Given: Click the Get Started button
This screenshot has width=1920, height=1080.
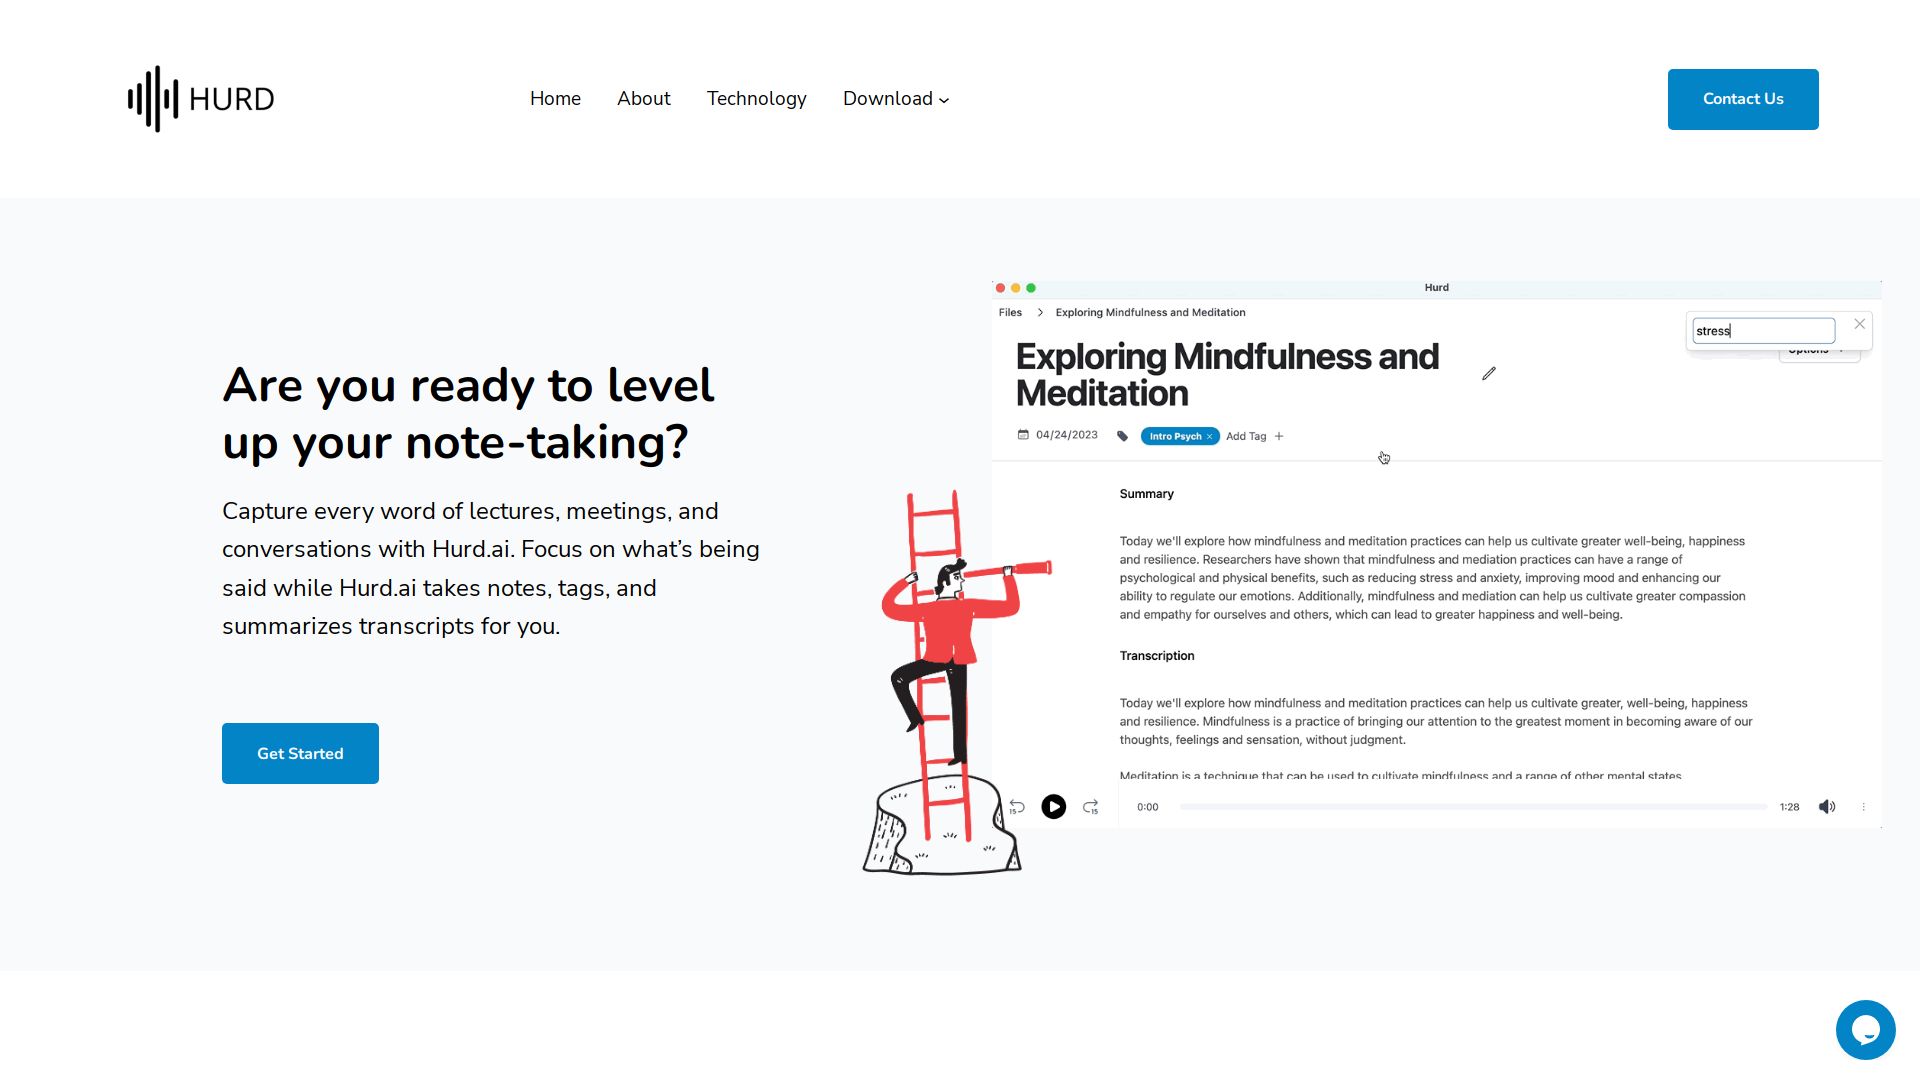Looking at the screenshot, I should 300,753.
